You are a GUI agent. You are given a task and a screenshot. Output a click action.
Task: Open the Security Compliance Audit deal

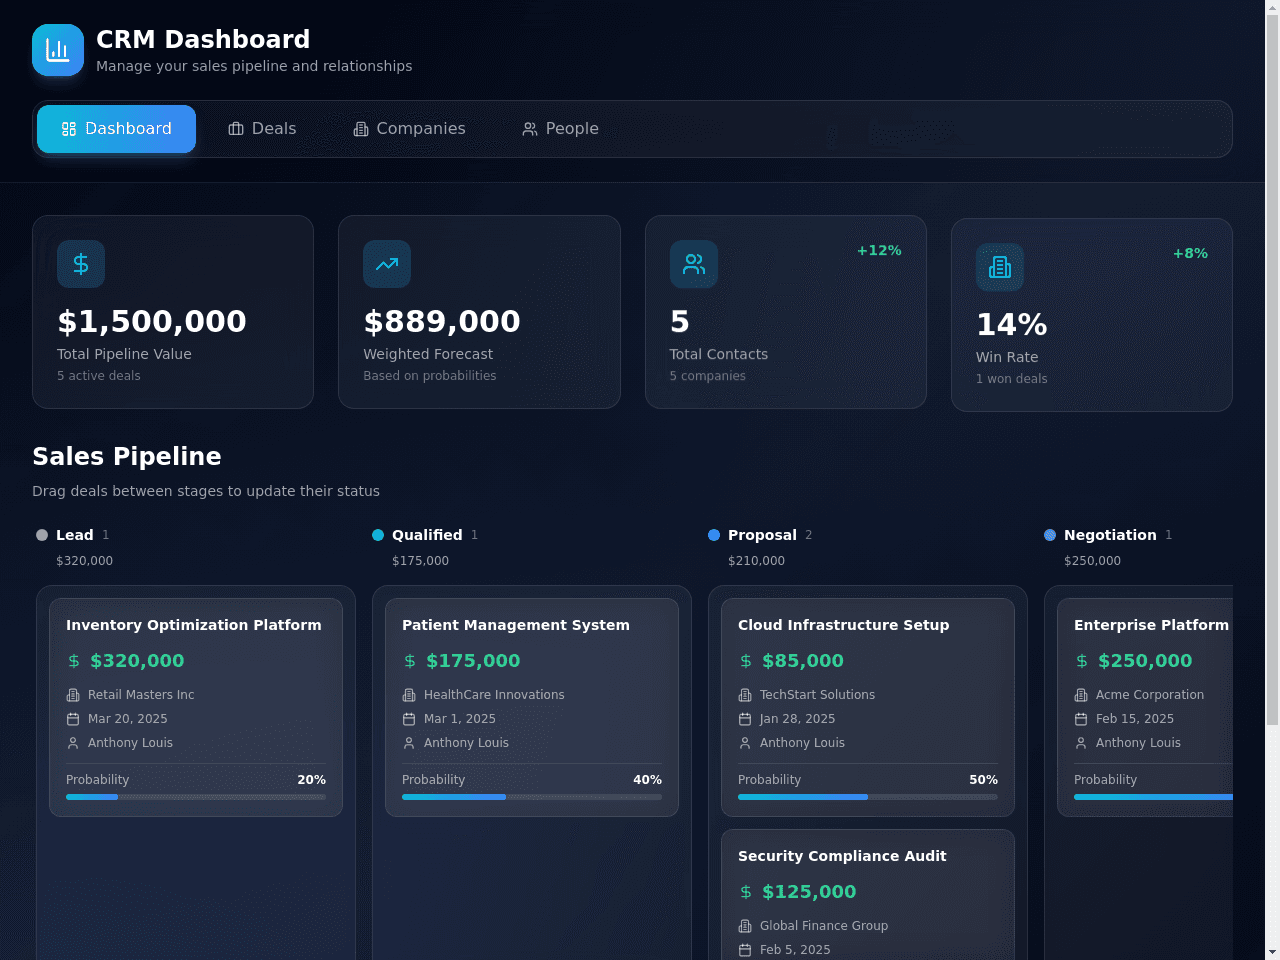click(868, 894)
